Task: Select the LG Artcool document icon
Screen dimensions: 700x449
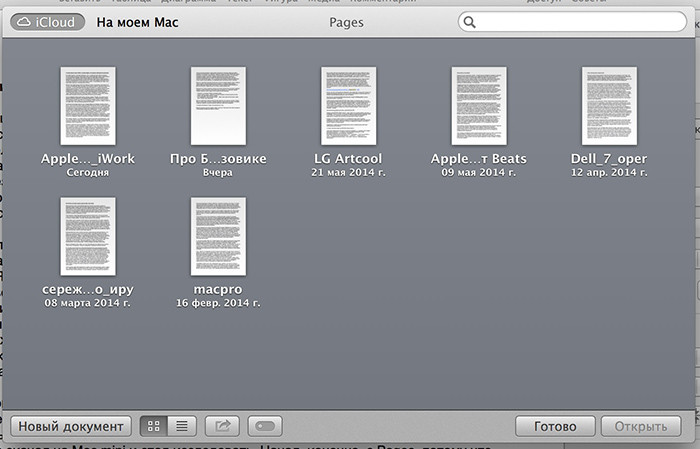Action: pos(348,107)
